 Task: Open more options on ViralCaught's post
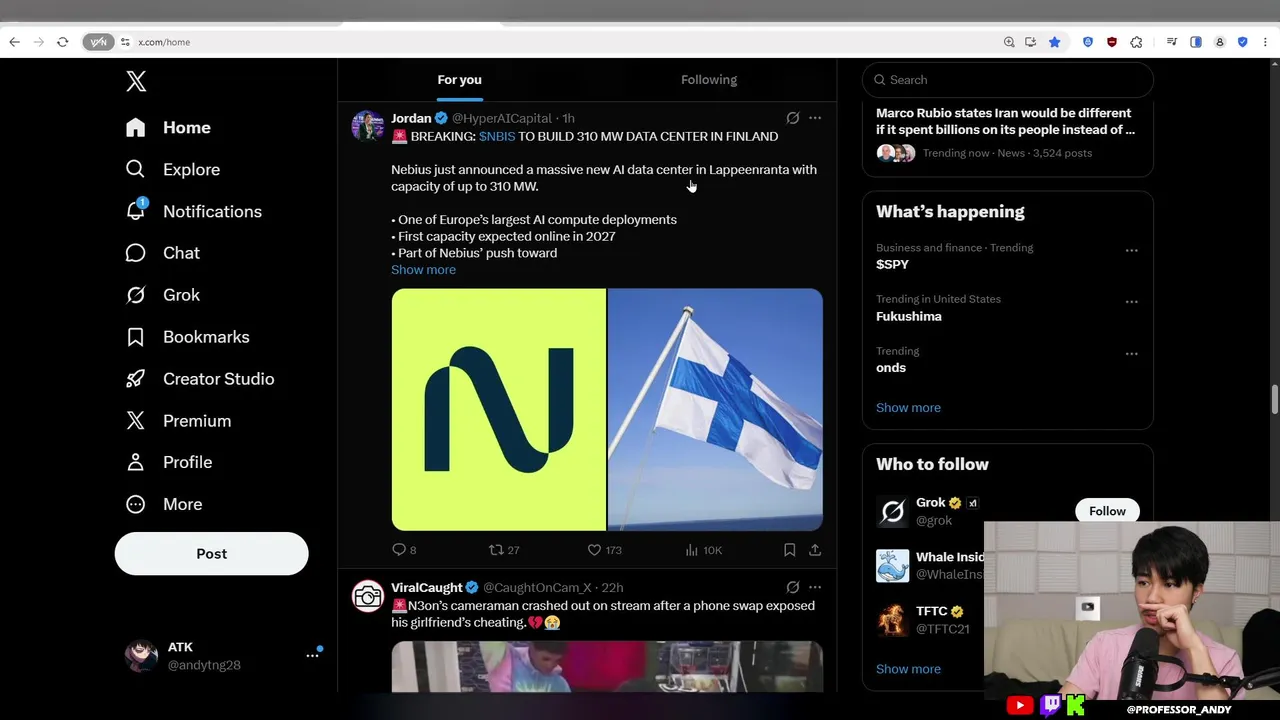coord(815,588)
